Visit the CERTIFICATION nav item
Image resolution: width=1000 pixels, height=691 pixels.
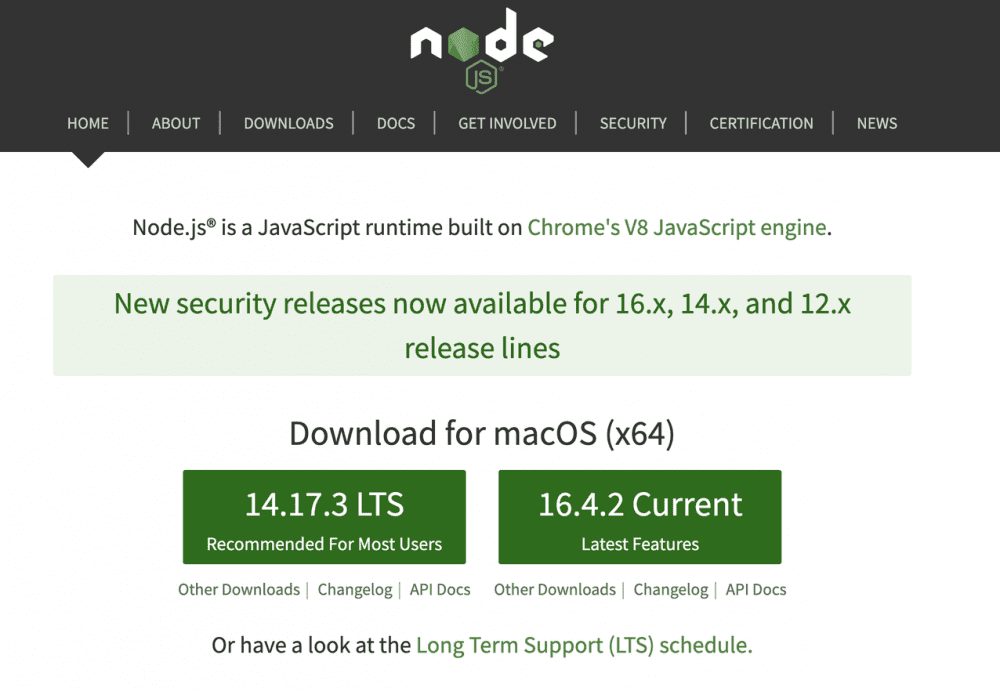click(761, 123)
